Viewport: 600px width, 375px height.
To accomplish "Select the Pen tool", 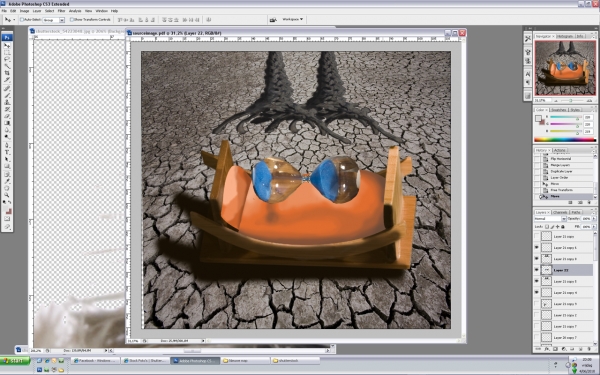I will [x=7, y=145].
